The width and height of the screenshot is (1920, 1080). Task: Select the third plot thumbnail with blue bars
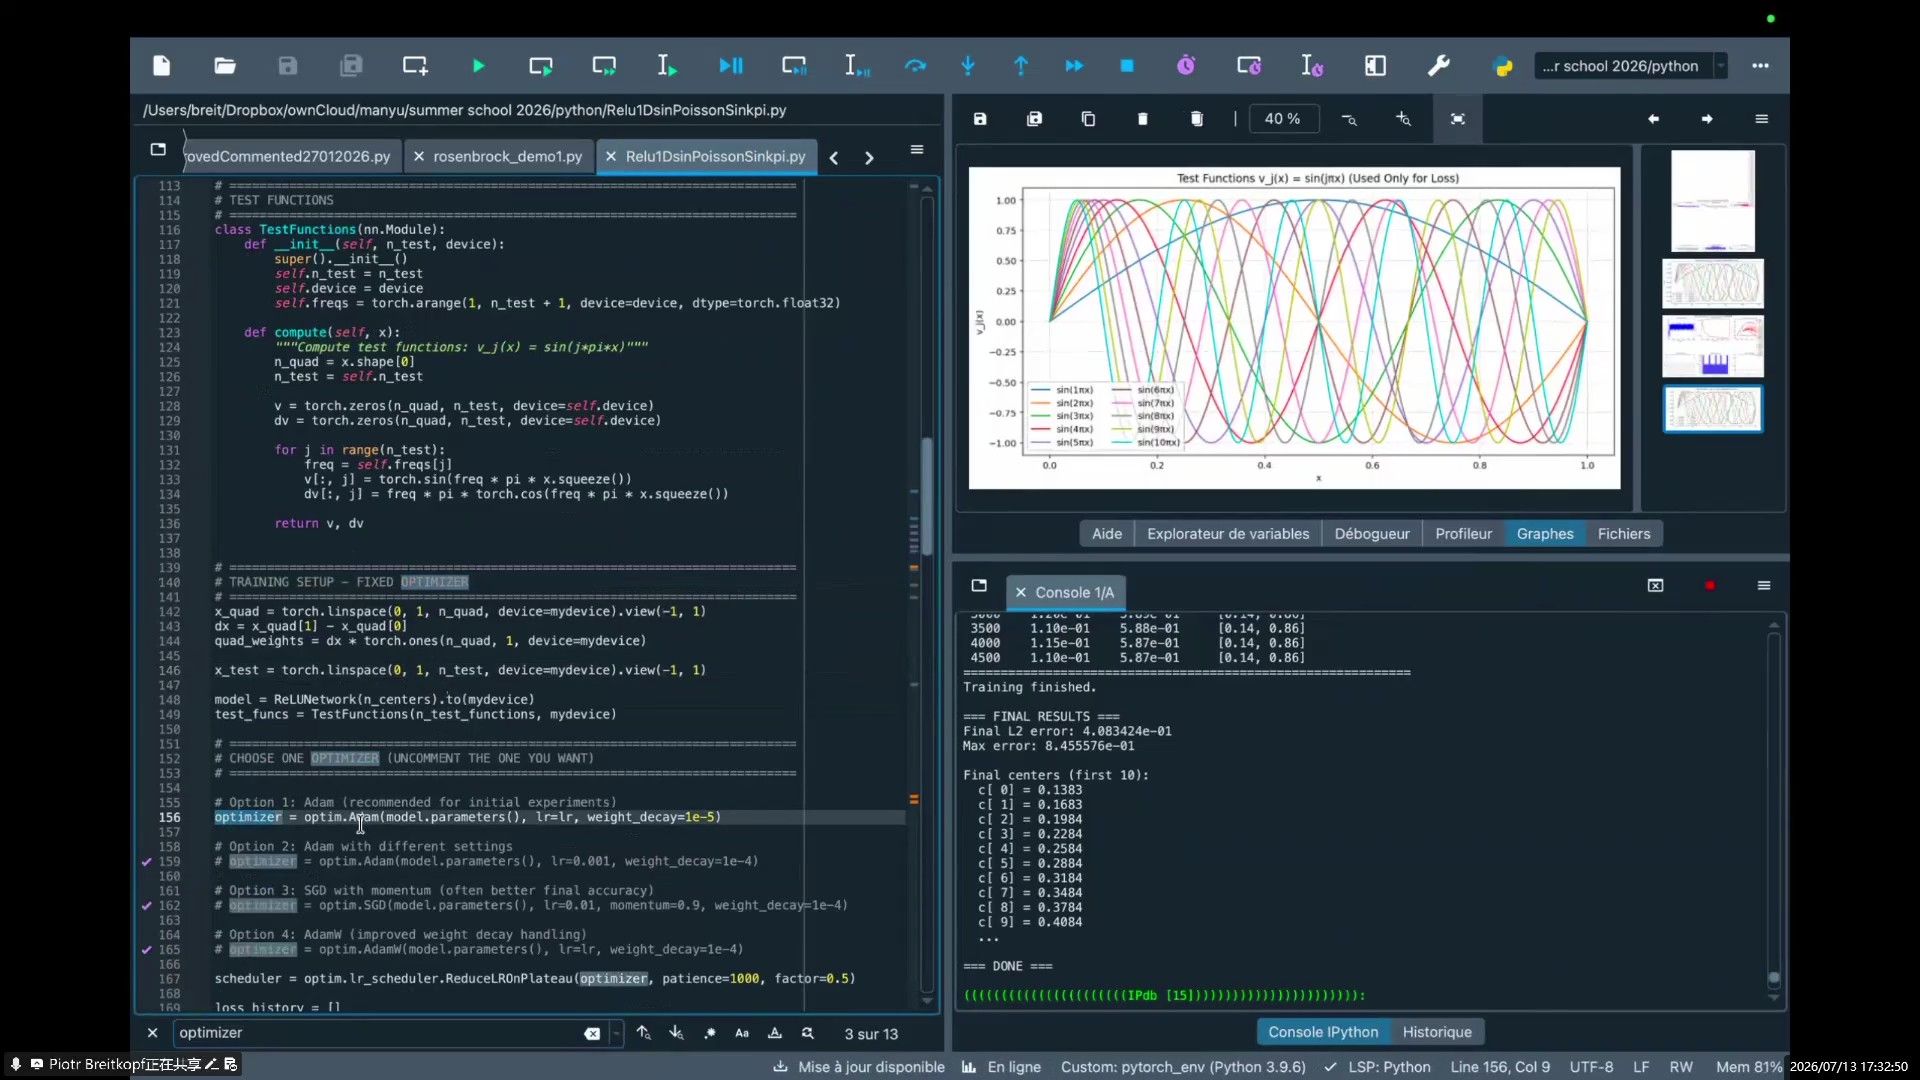(x=1712, y=346)
